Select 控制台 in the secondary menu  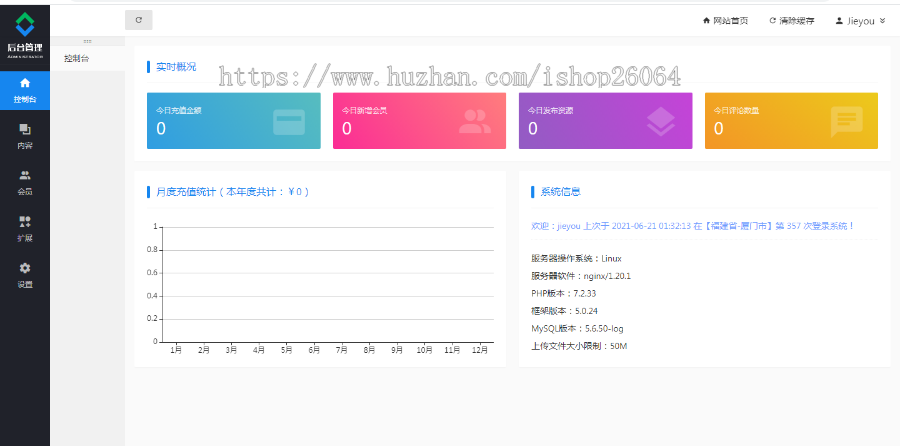coord(87,59)
